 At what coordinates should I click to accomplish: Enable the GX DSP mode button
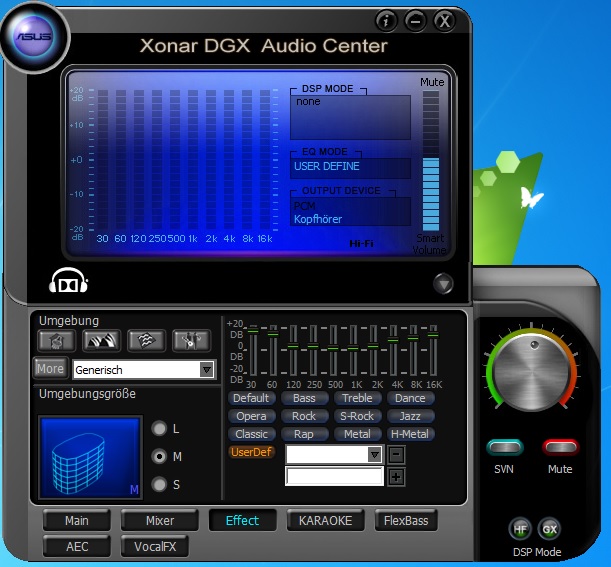point(549,529)
